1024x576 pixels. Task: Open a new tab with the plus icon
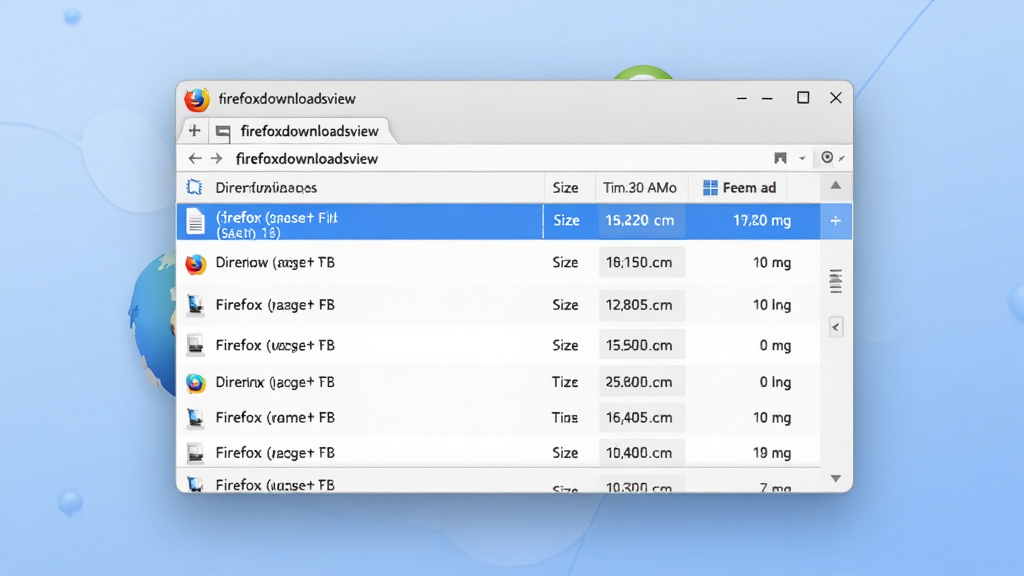(194, 131)
